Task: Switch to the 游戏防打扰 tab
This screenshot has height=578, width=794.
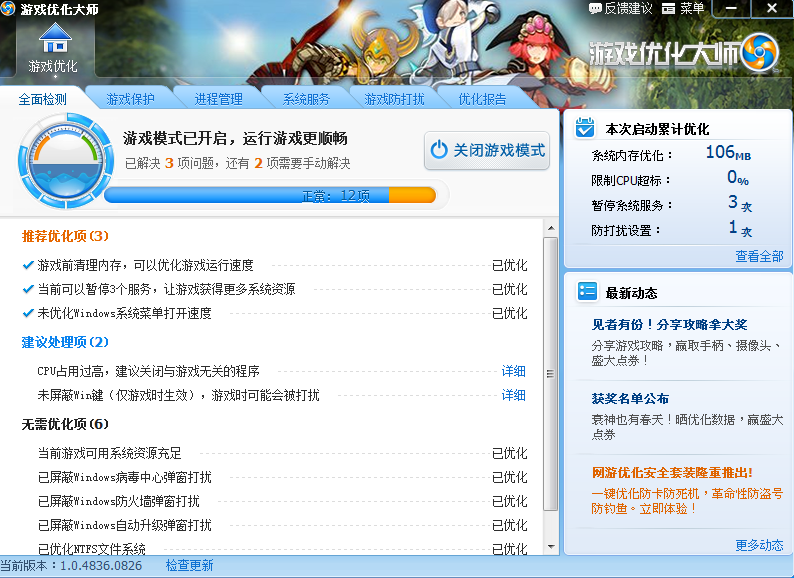Action: coord(394,99)
